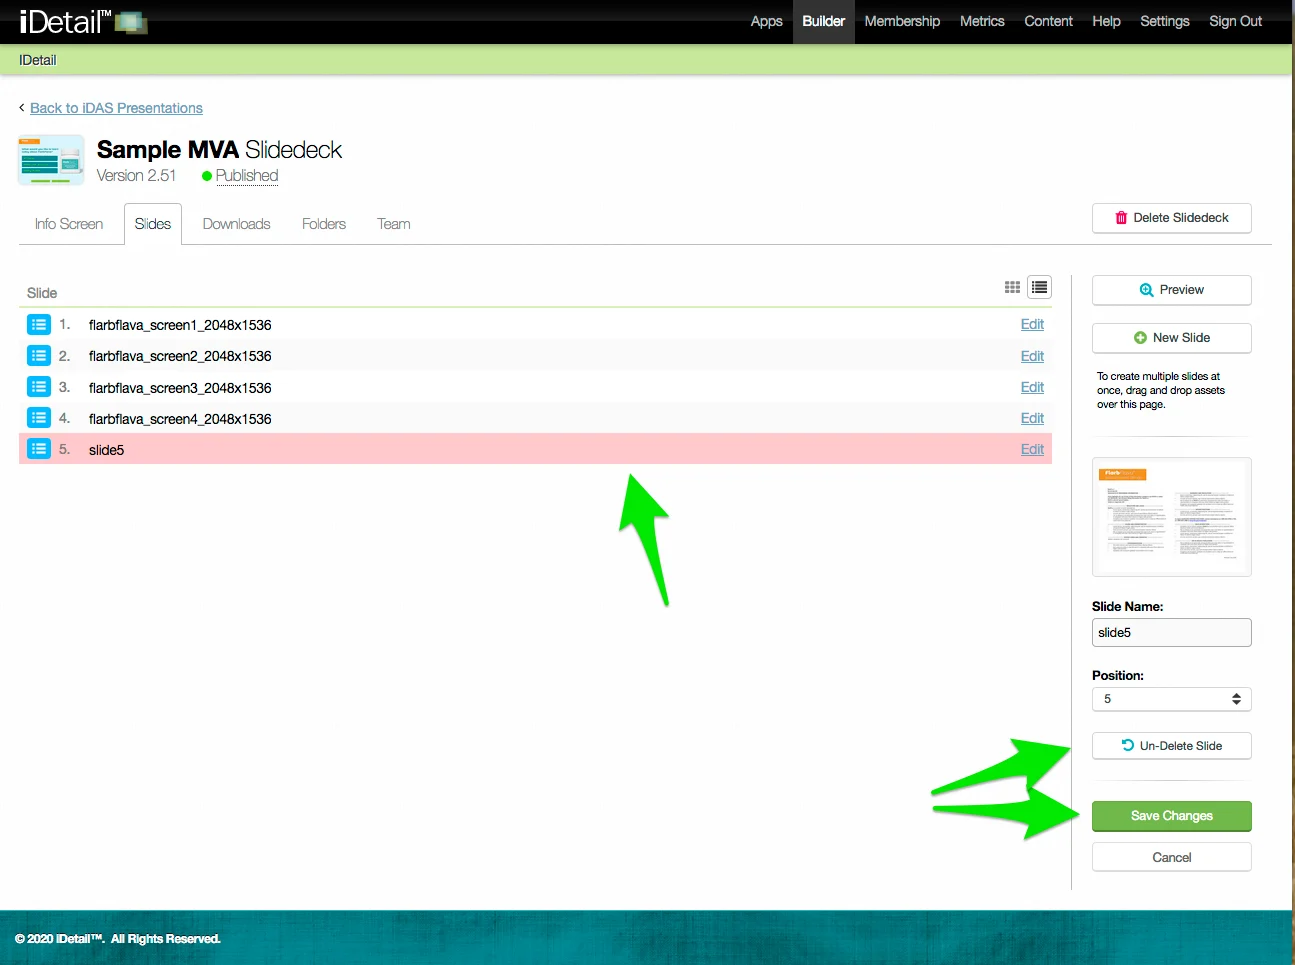Select the flarbflava_screen4_2048x1536 slide name
The width and height of the screenshot is (1295, 965).
click(180, 419)
